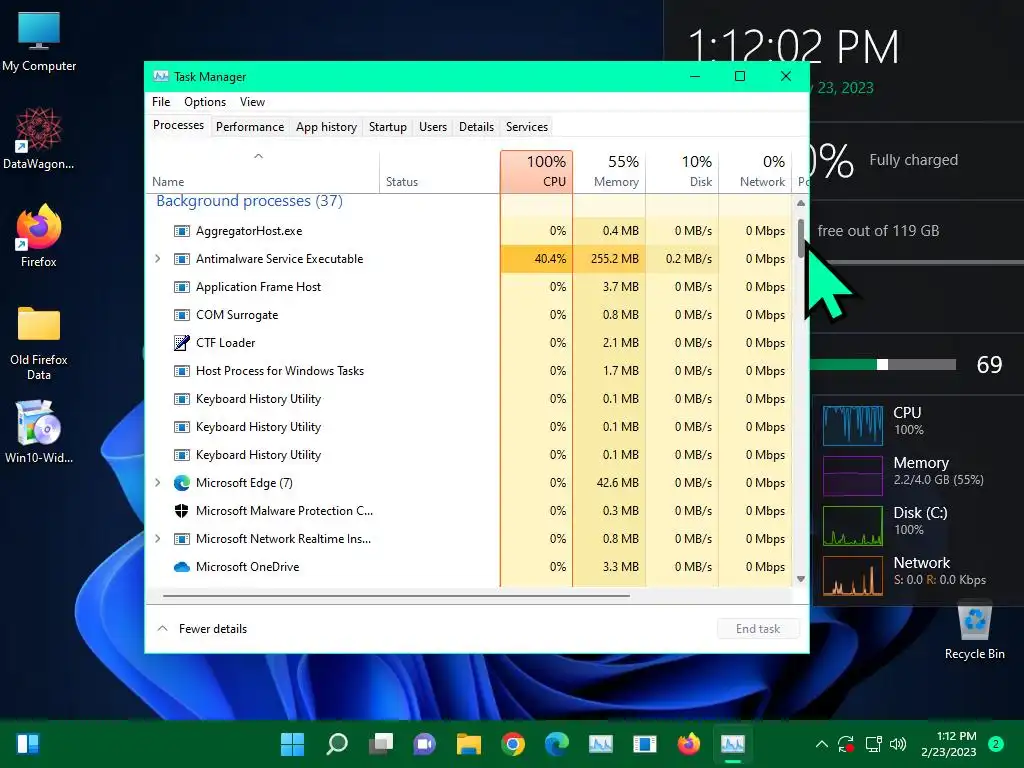Switch to the App history tab
The width and height of the screenshot is (1024, 768).
327,127
